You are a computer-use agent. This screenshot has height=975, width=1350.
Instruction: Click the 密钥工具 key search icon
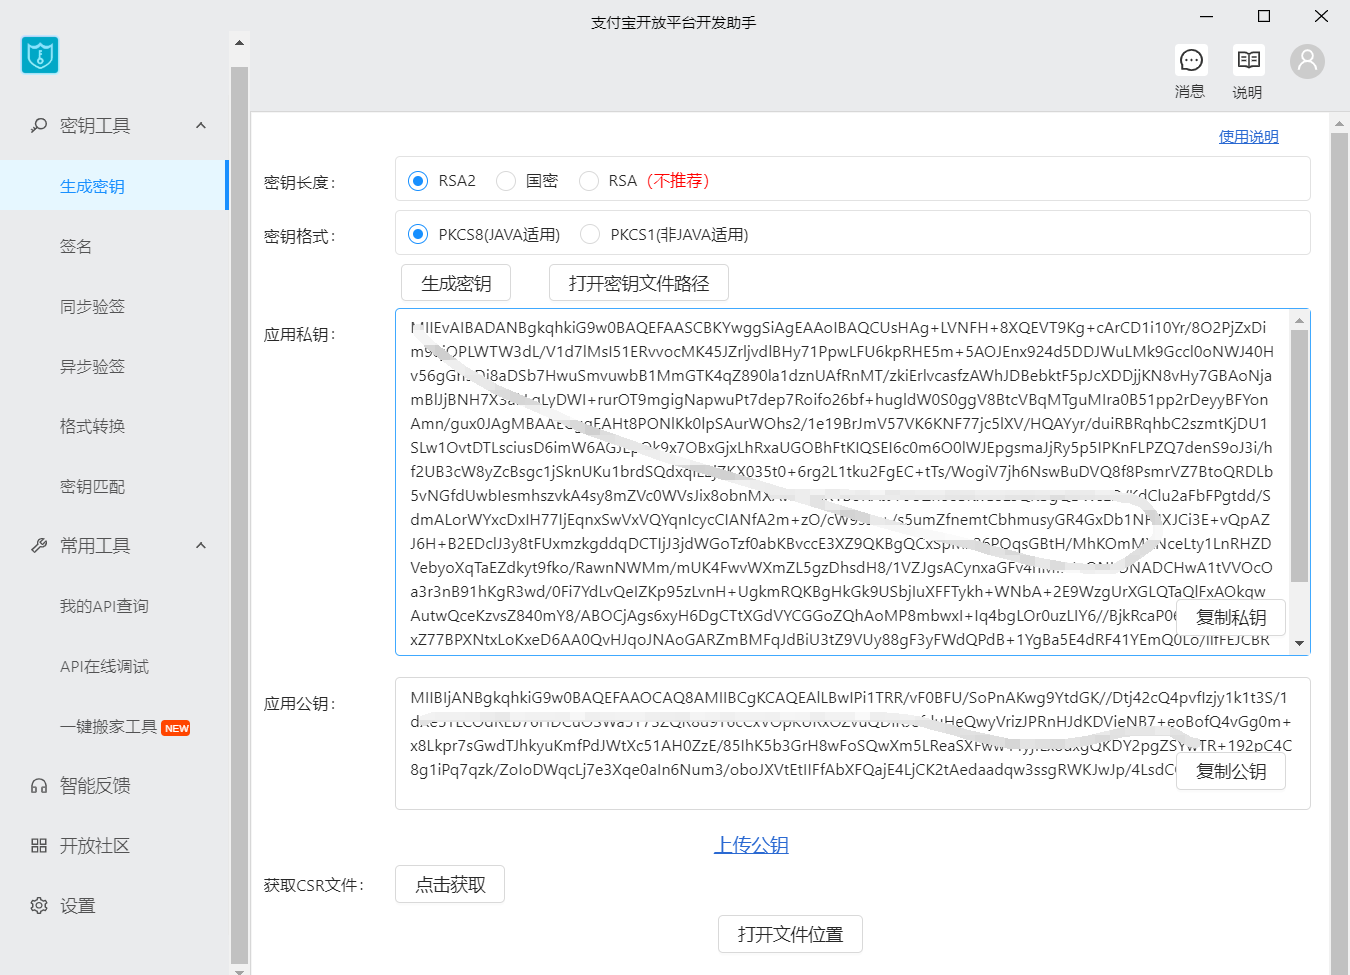click(x=39, y=125)
